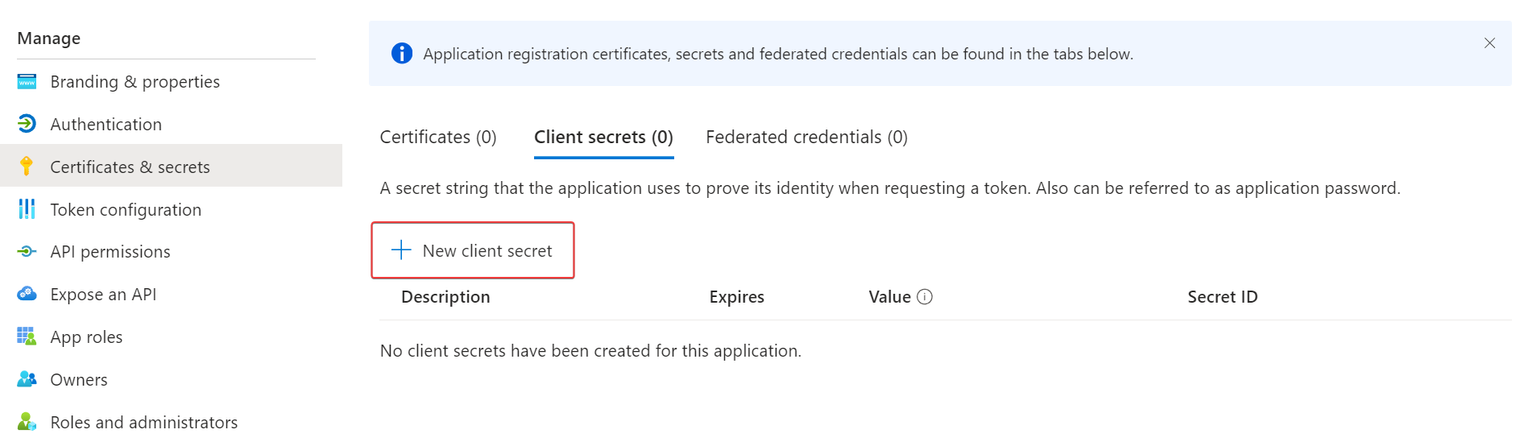Dismiss the information banner with X

tap(1490, 43)
